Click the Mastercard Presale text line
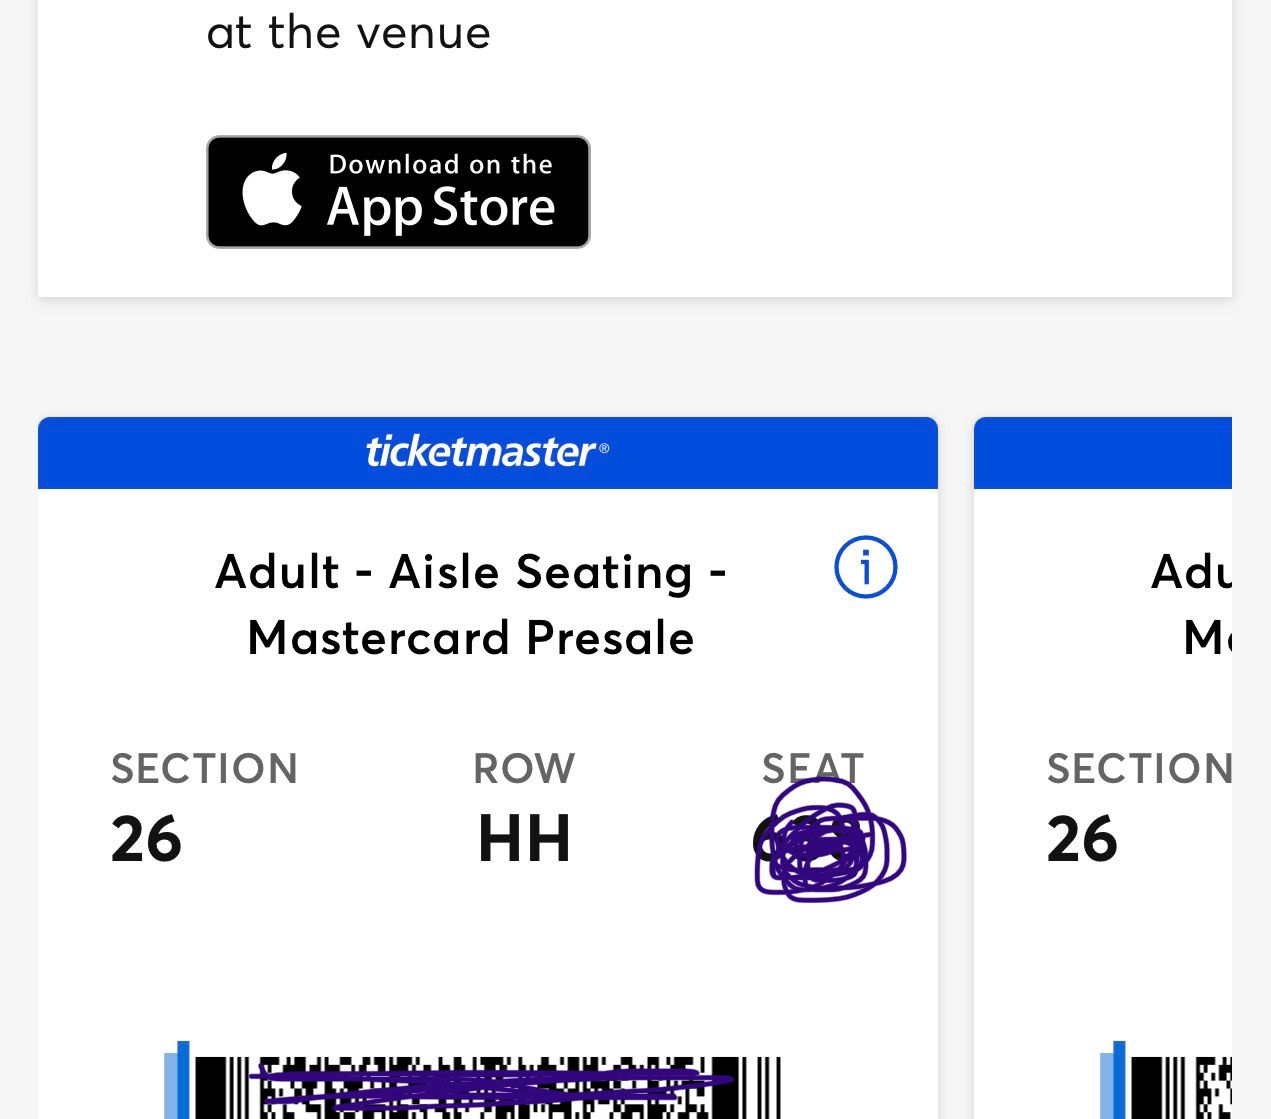 (x=470, y=638)
